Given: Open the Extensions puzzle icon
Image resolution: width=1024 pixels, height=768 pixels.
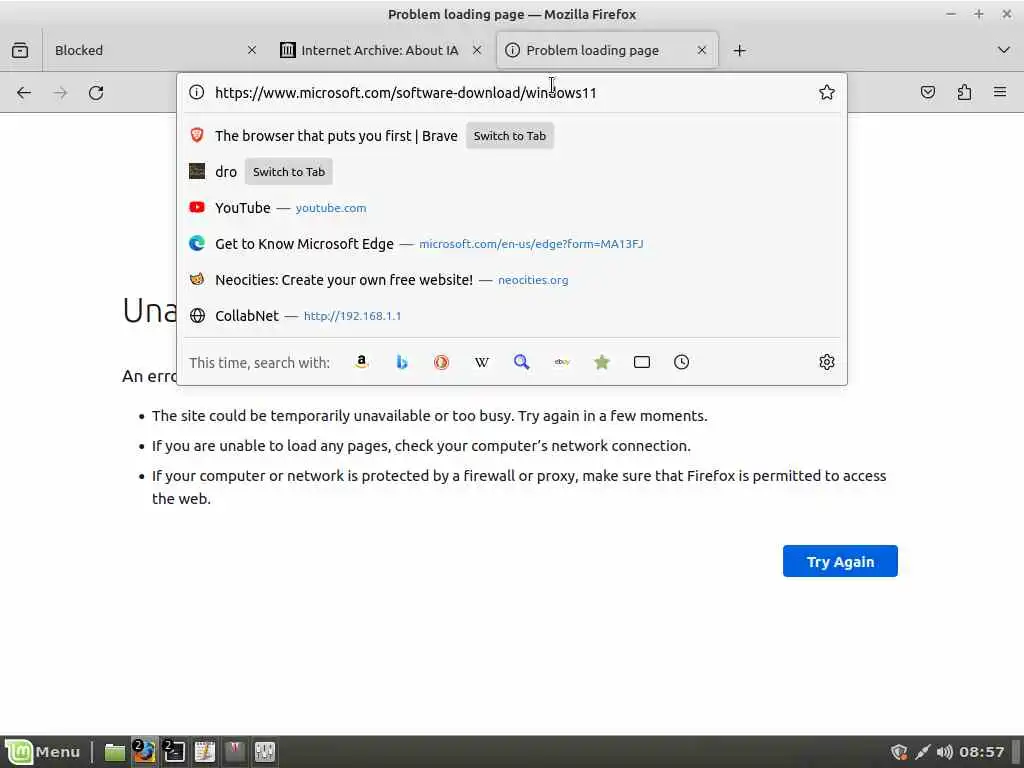Looking at the screenshot, I should tap(964, 92).
